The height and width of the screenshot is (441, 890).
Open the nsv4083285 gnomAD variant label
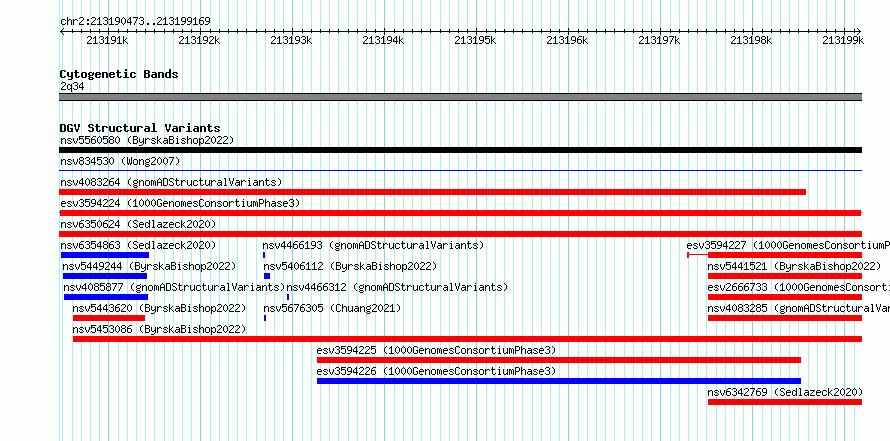(799, 308)
